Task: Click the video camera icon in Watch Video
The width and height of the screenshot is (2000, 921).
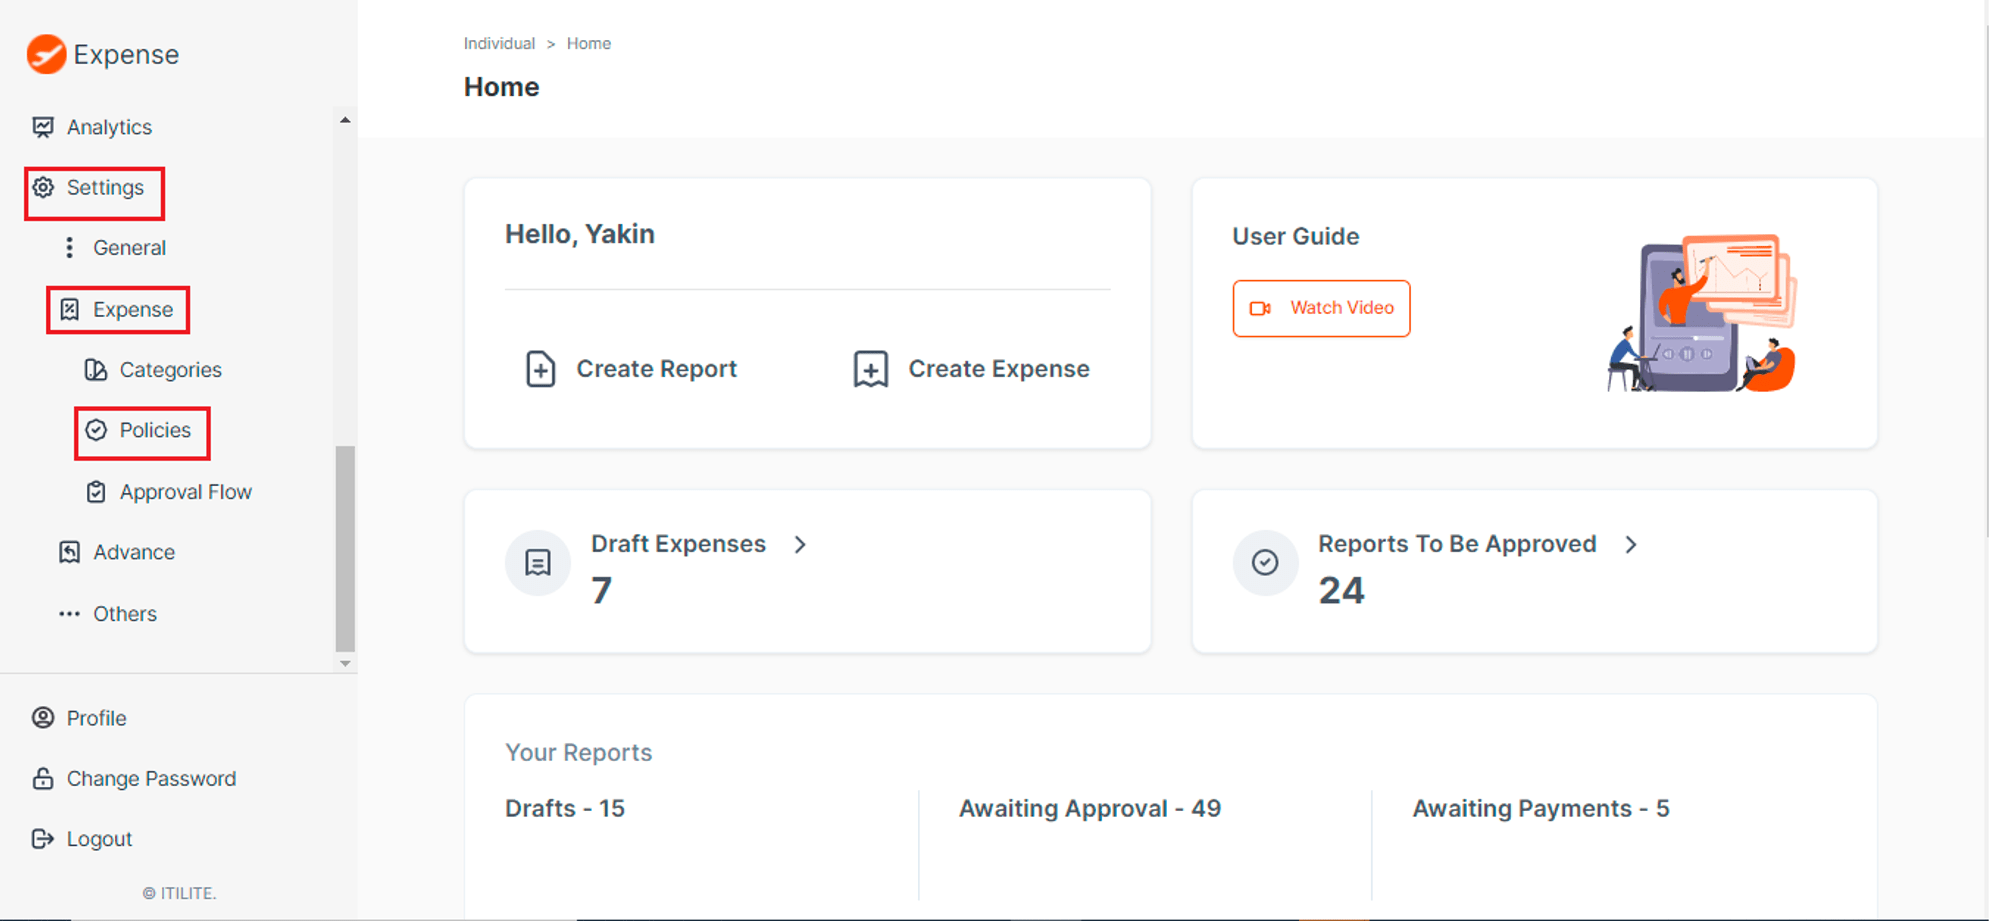Action: click(1261, 308)
